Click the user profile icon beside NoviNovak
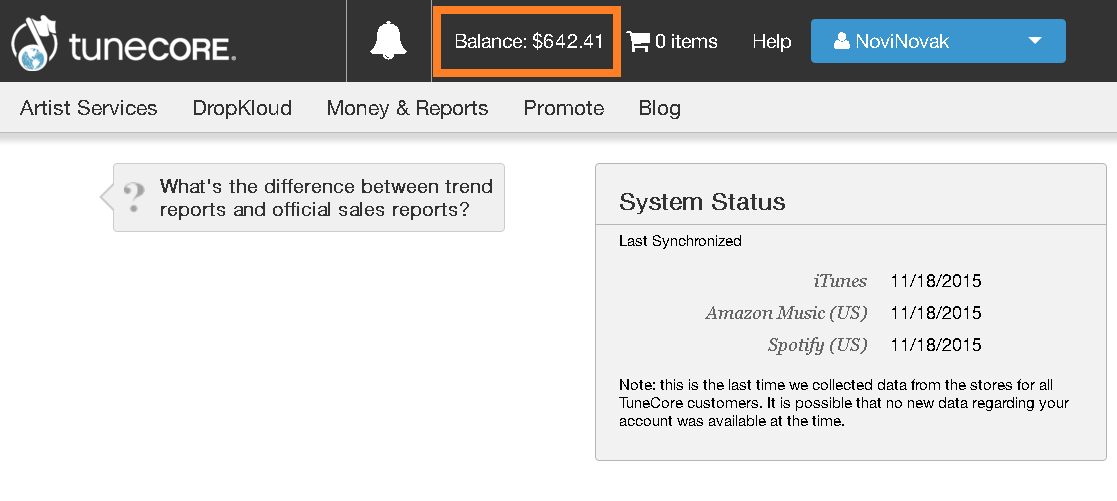 point(841,41)
